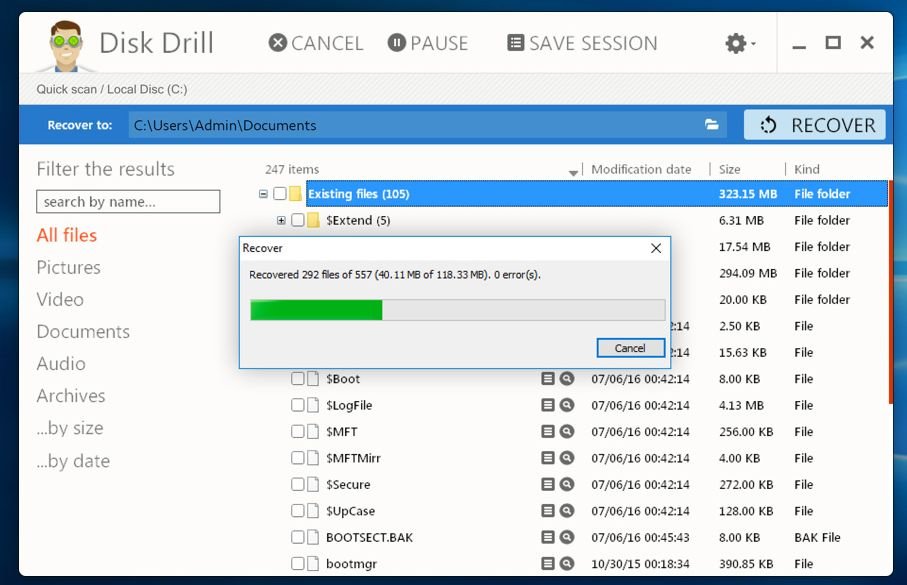Click the RECOVER button
The height and width of the screenshot is (585, 907).
point(814,125)
